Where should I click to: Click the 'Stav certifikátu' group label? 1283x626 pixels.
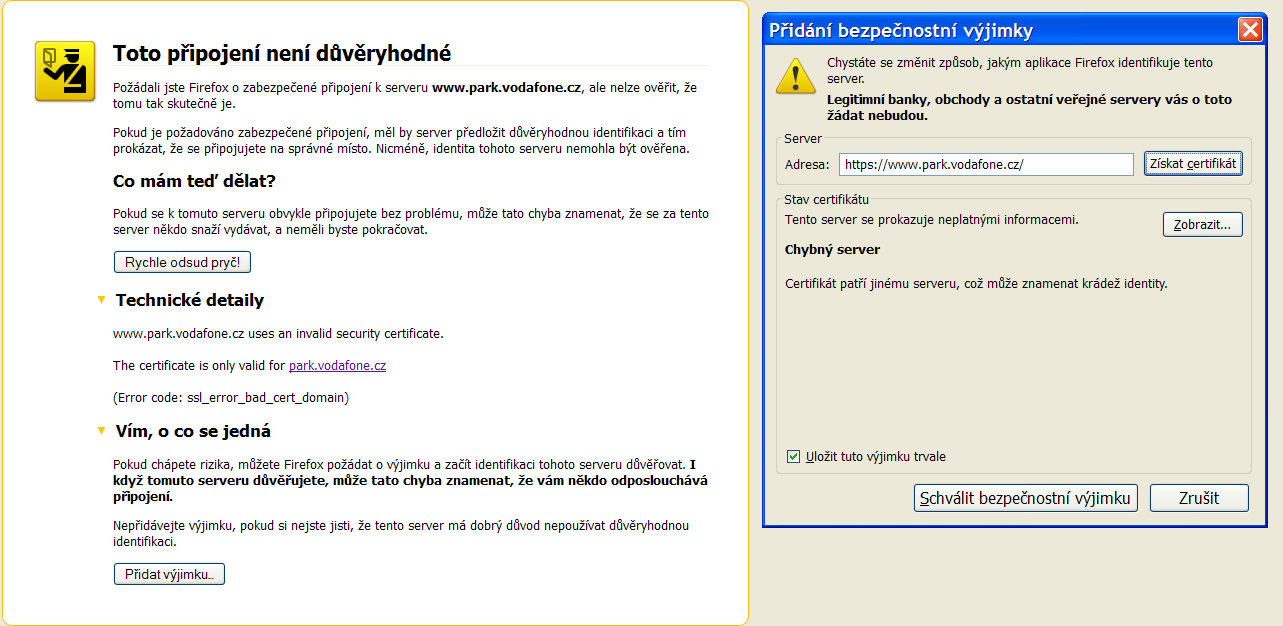pyautogui.click(x=826, y=200)
